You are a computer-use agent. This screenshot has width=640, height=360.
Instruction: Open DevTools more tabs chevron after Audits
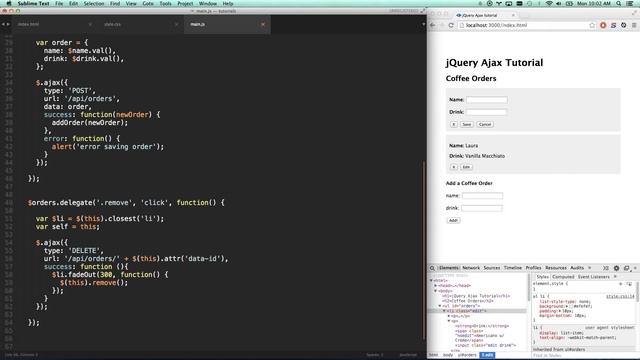[x=589, y=268]
